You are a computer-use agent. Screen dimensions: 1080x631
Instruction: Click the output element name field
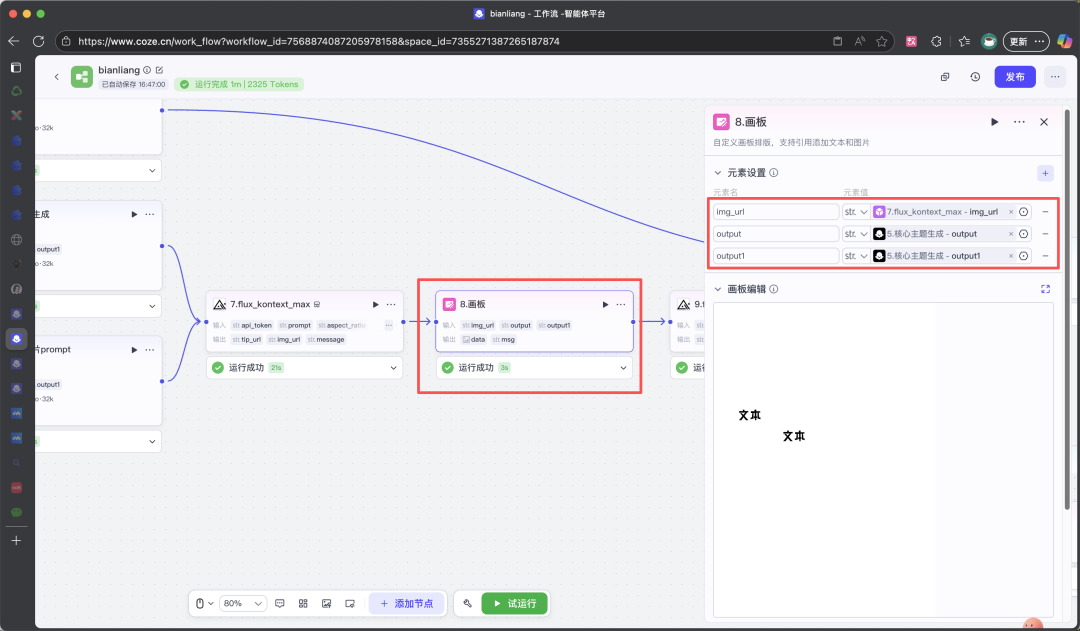tap(776, 234)
